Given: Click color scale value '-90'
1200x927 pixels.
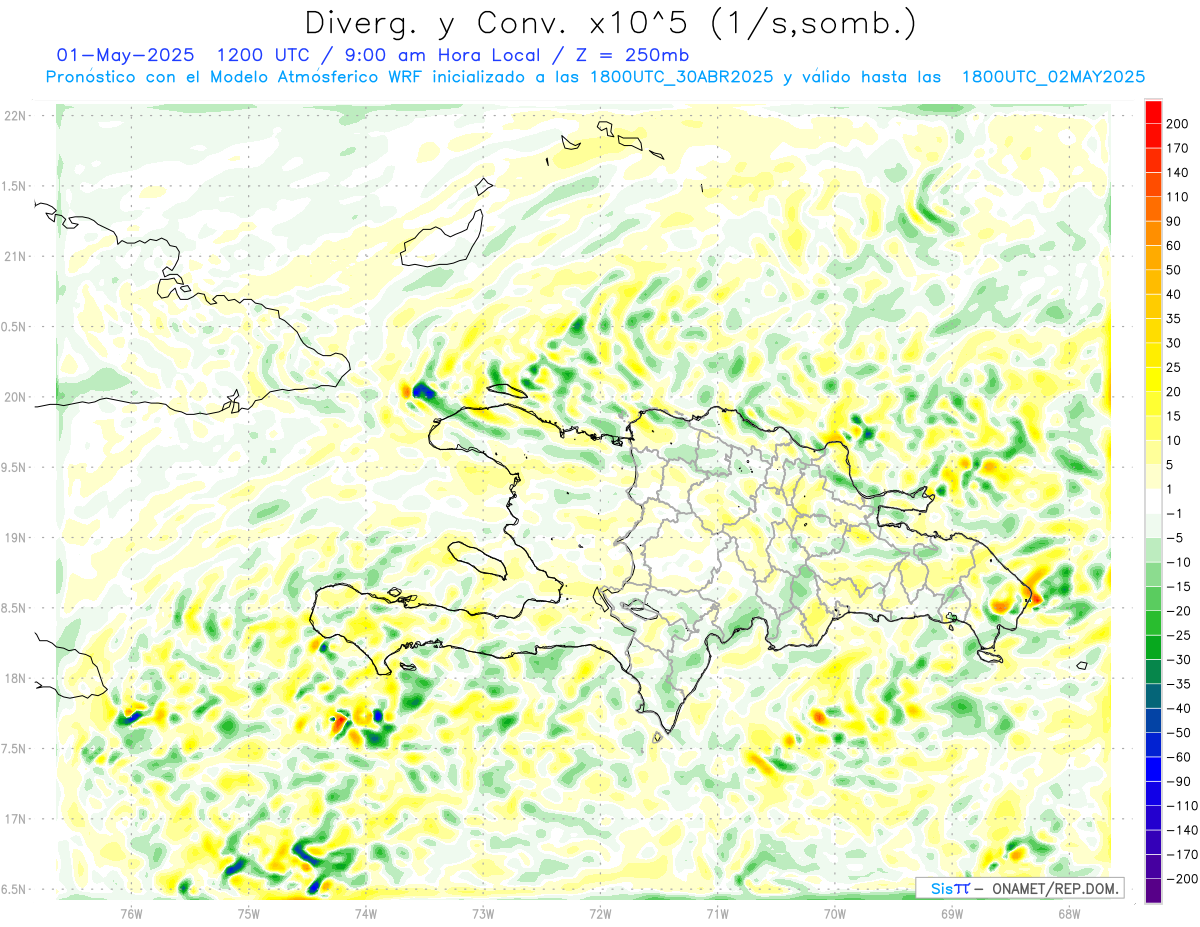Looking at the screenshot, I should point(1178,781).
